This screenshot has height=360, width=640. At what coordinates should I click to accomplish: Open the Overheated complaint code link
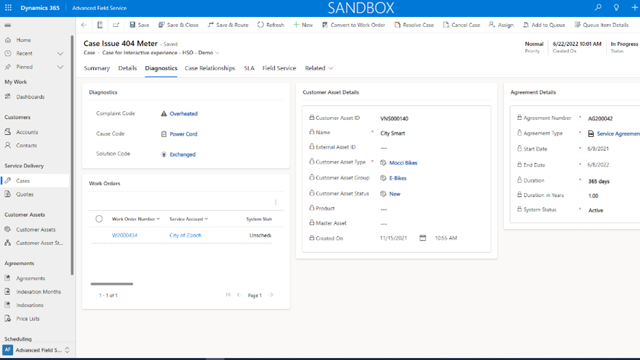pos(184,114)
